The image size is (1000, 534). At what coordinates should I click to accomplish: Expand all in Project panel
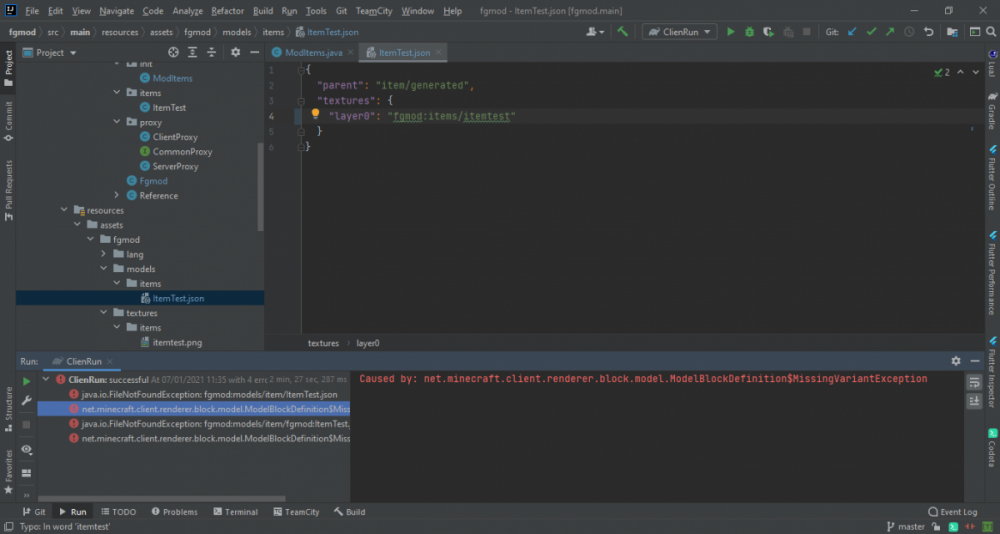pyautogui.click(x=193, y=52)
